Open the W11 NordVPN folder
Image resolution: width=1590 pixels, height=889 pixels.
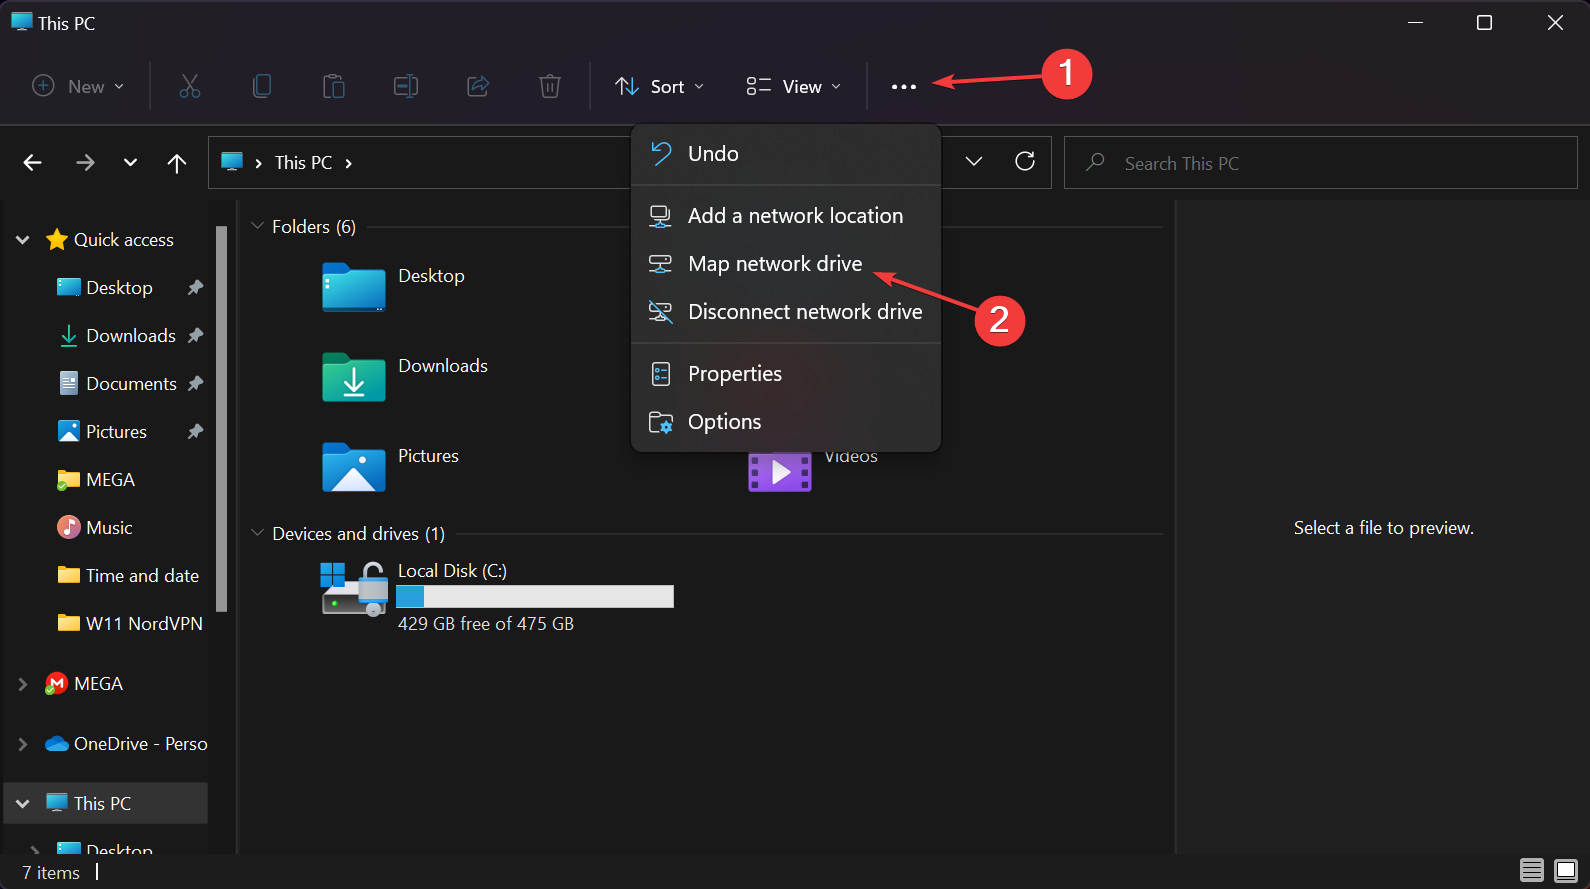144,624
